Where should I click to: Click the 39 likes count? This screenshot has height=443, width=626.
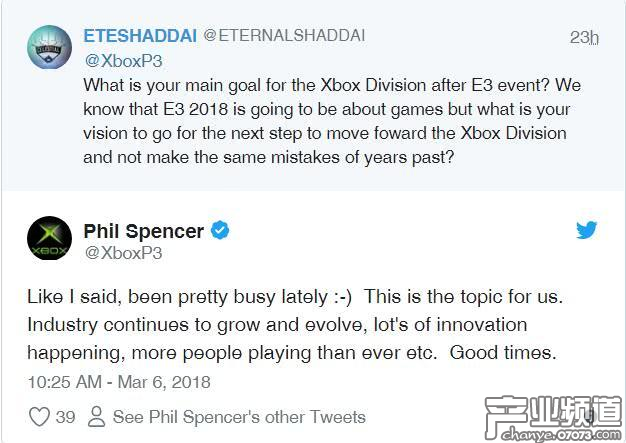pyautogui.click(x=67, y=417)
